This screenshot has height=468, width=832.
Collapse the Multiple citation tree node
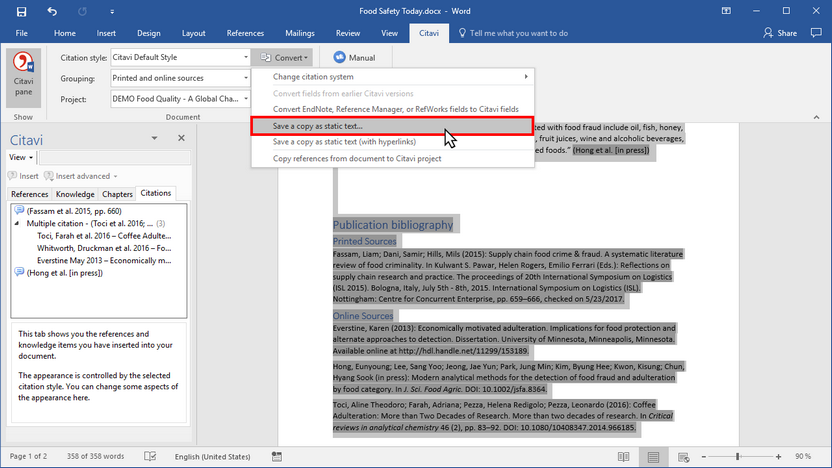pos(17,223)
